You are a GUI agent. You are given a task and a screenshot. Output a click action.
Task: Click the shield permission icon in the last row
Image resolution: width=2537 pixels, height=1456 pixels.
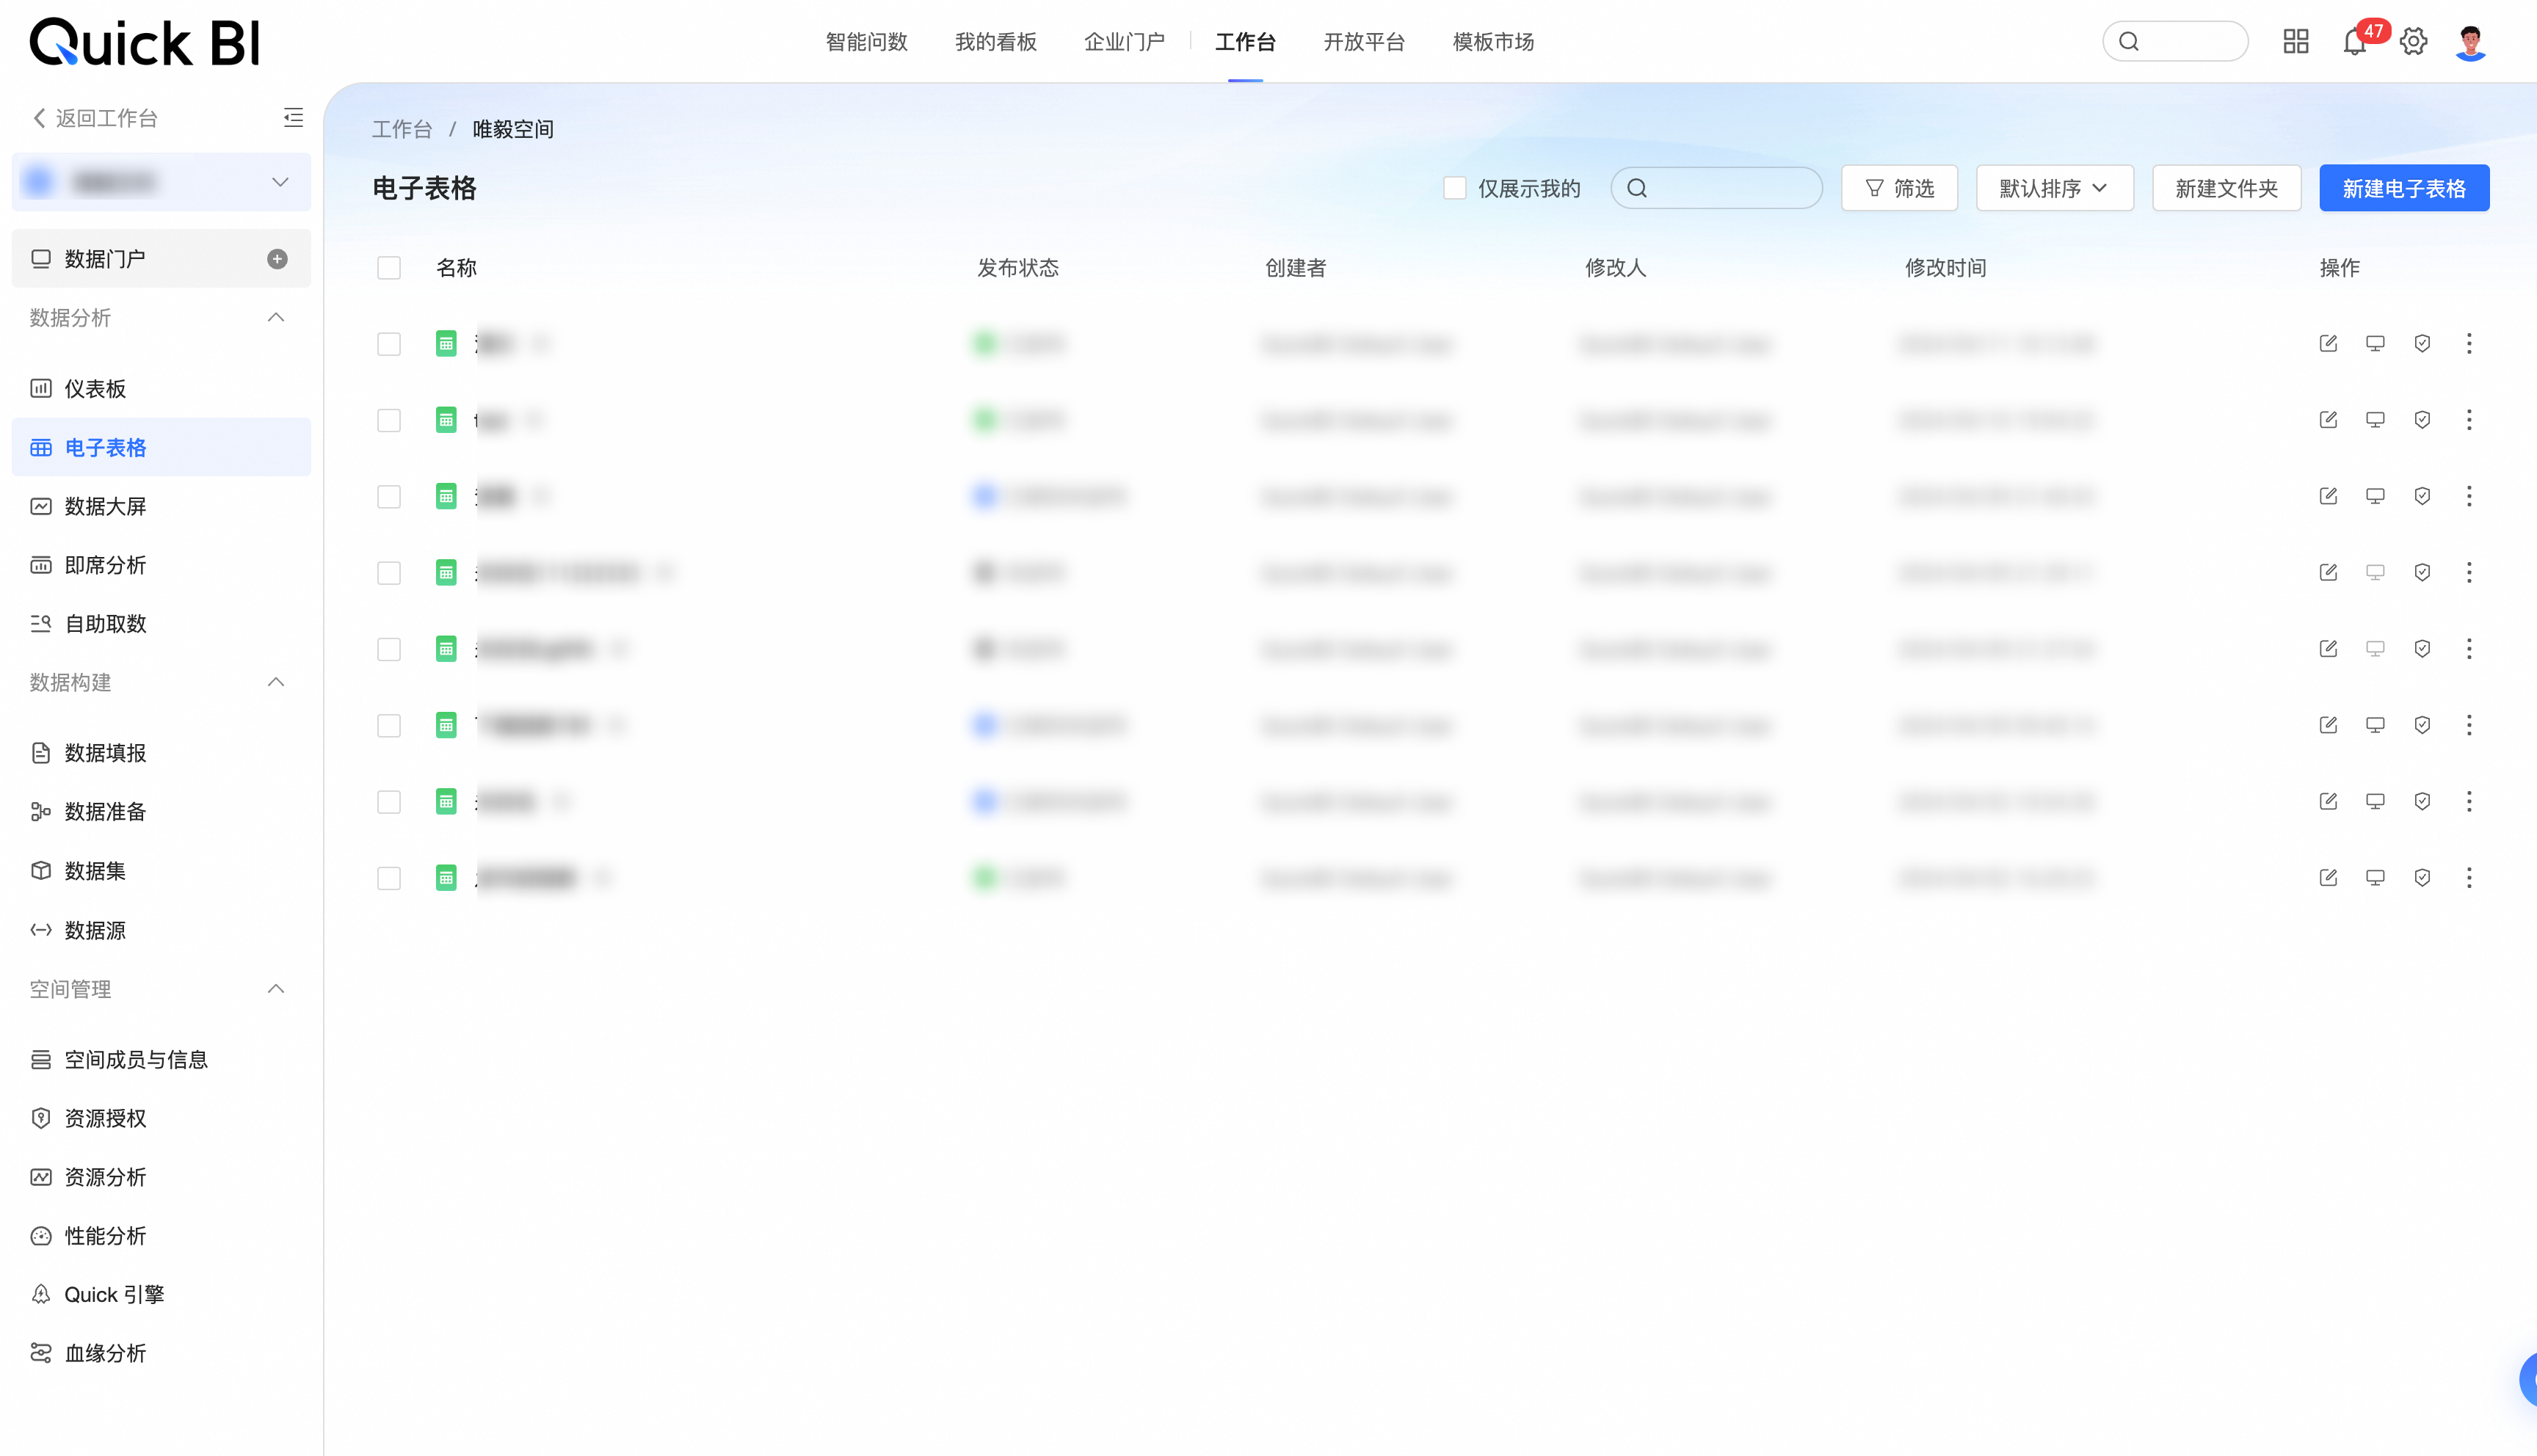pyautogui.click(x=2422, y=878)
